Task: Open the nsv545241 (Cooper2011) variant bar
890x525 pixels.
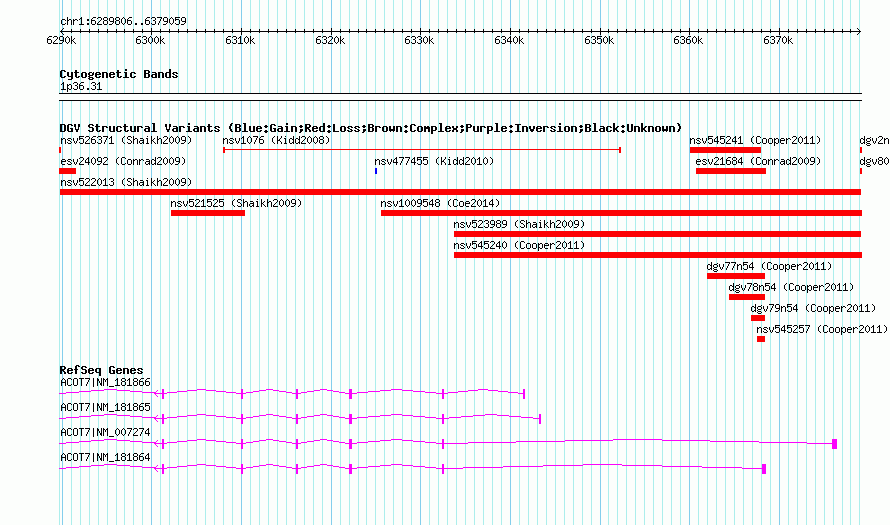Action: [725, 150]
